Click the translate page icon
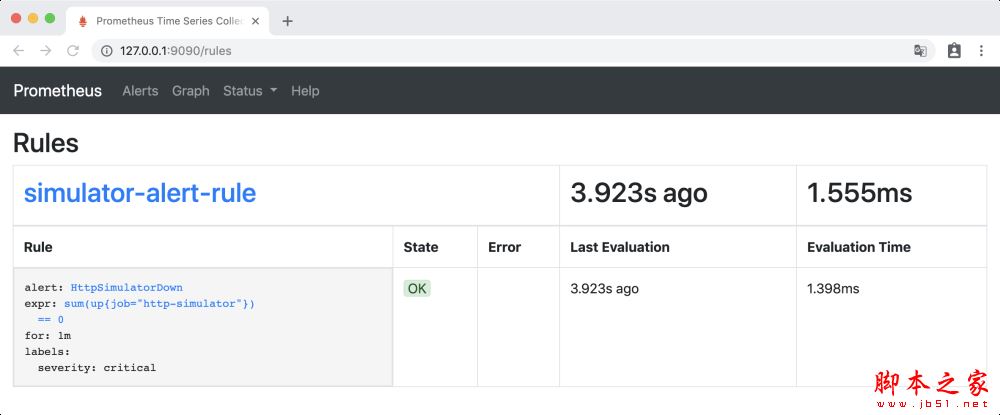1000x415 pixels. (920, 50)
